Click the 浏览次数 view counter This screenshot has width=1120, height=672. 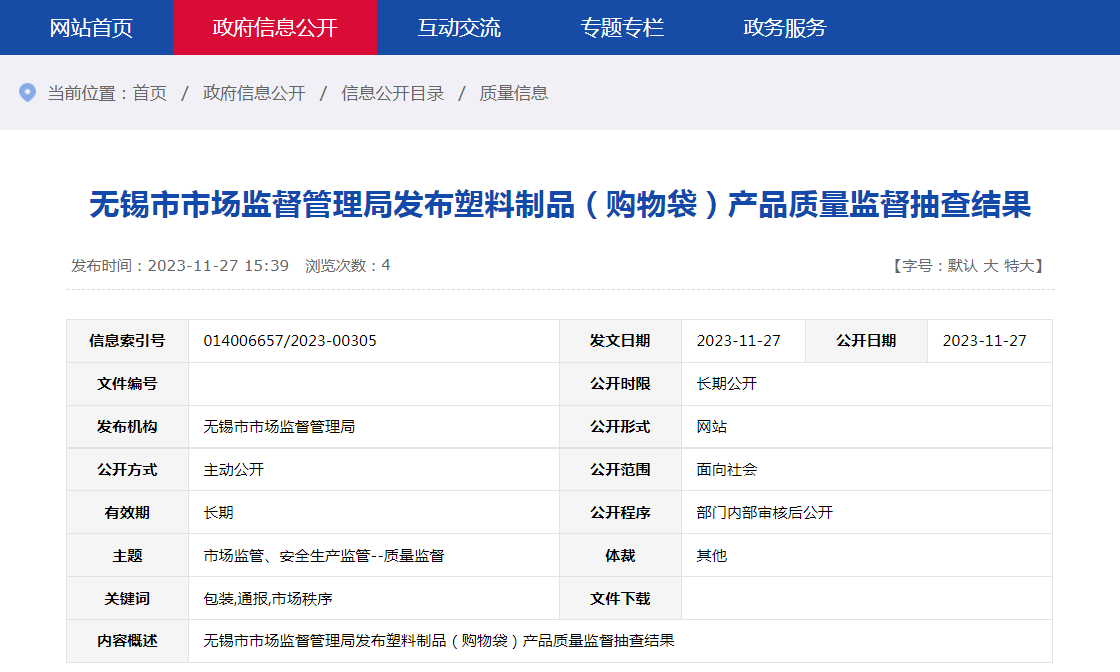pyautogui.click(x=347, y=266)
